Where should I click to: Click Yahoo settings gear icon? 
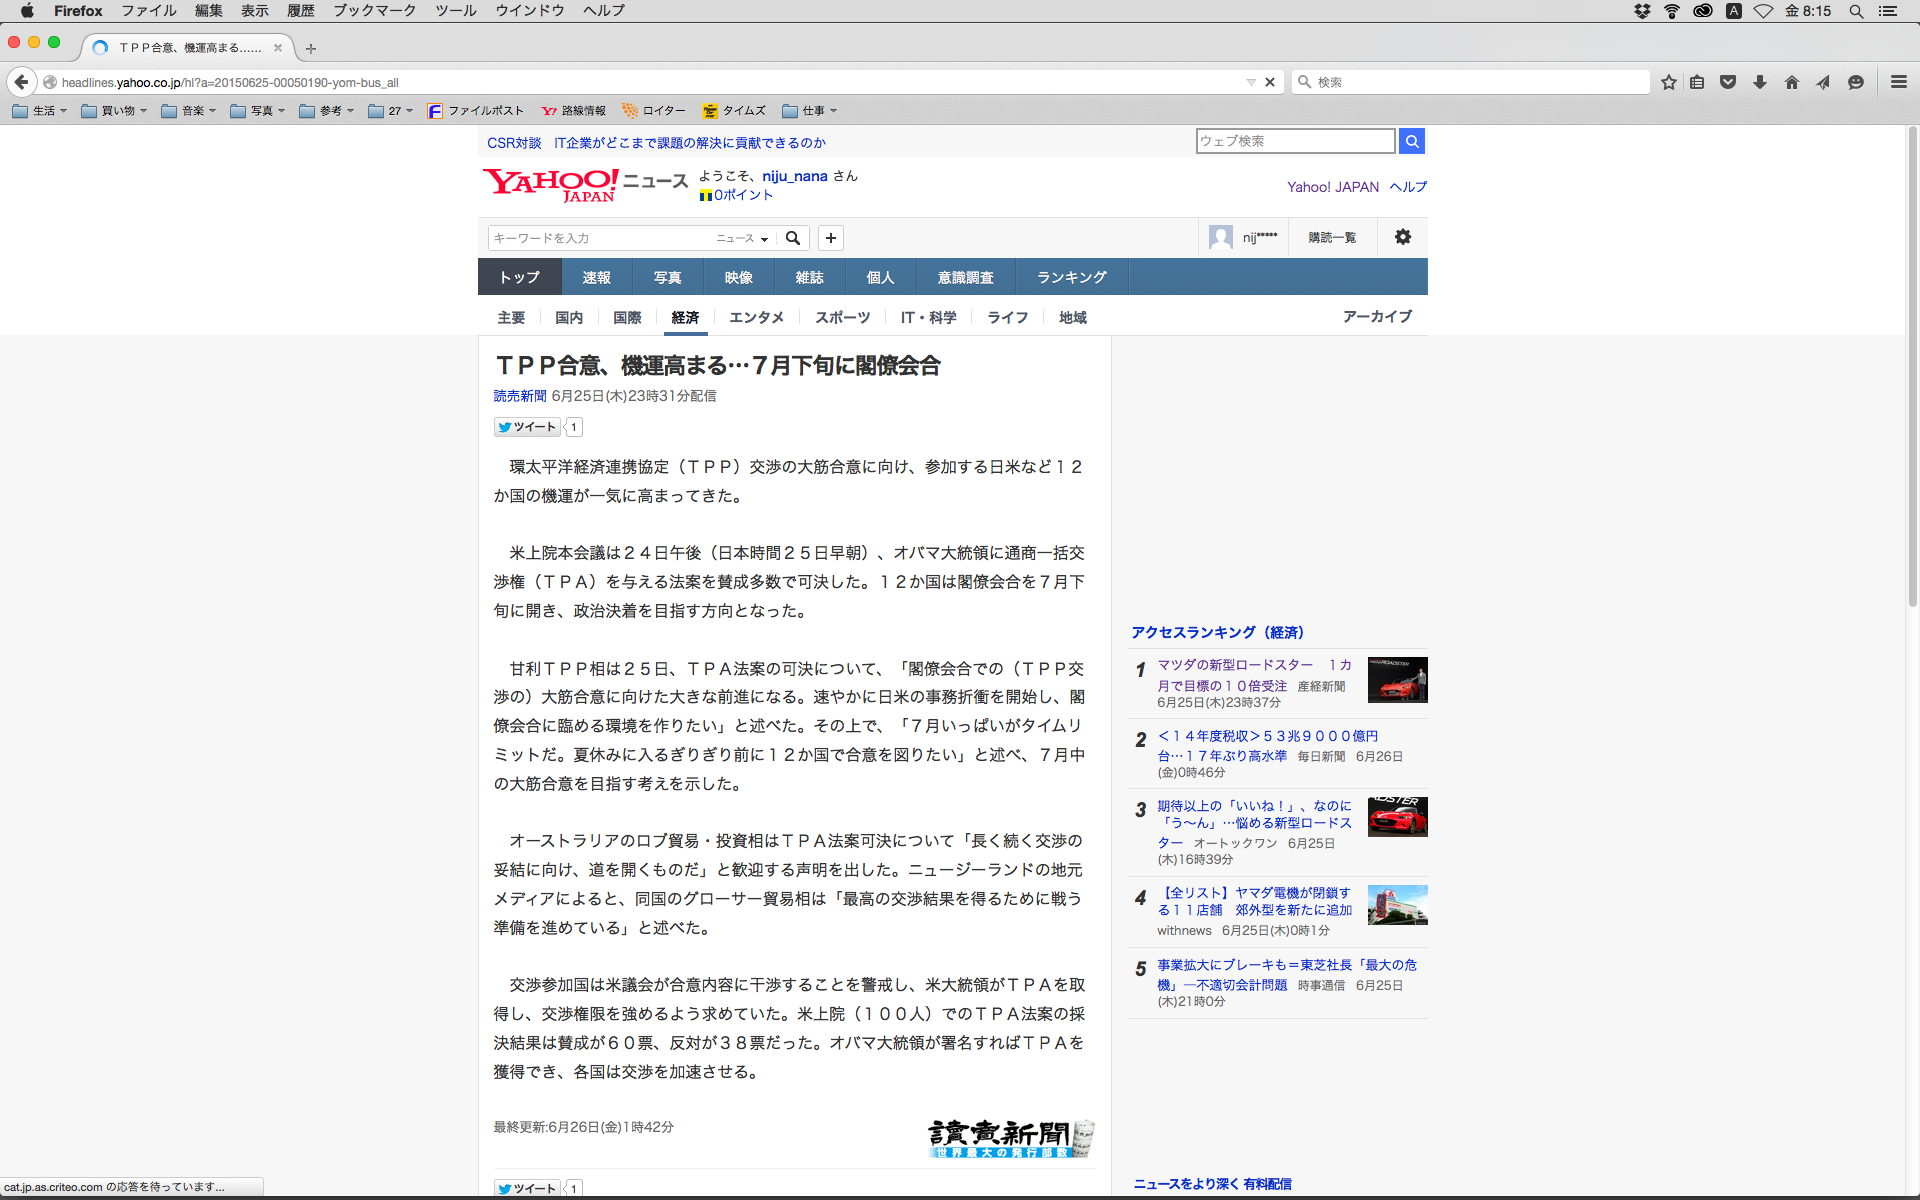[x=1402, y=237]
